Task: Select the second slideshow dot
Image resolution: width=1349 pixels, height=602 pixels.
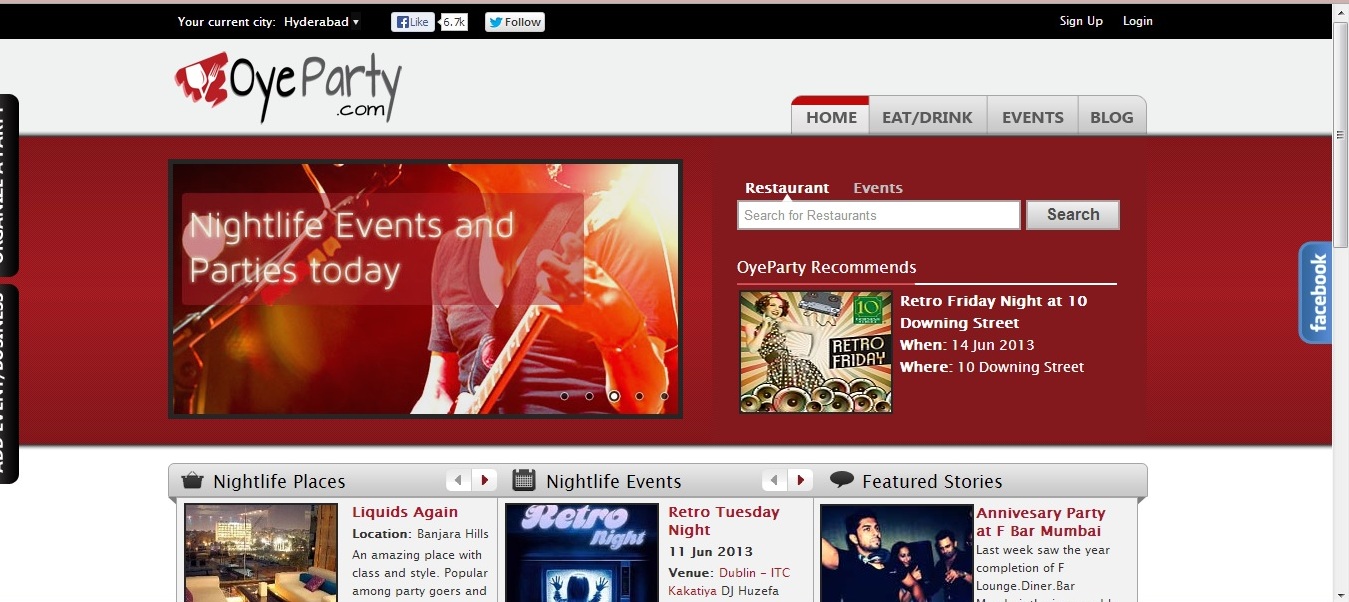Action: point(589,396)
